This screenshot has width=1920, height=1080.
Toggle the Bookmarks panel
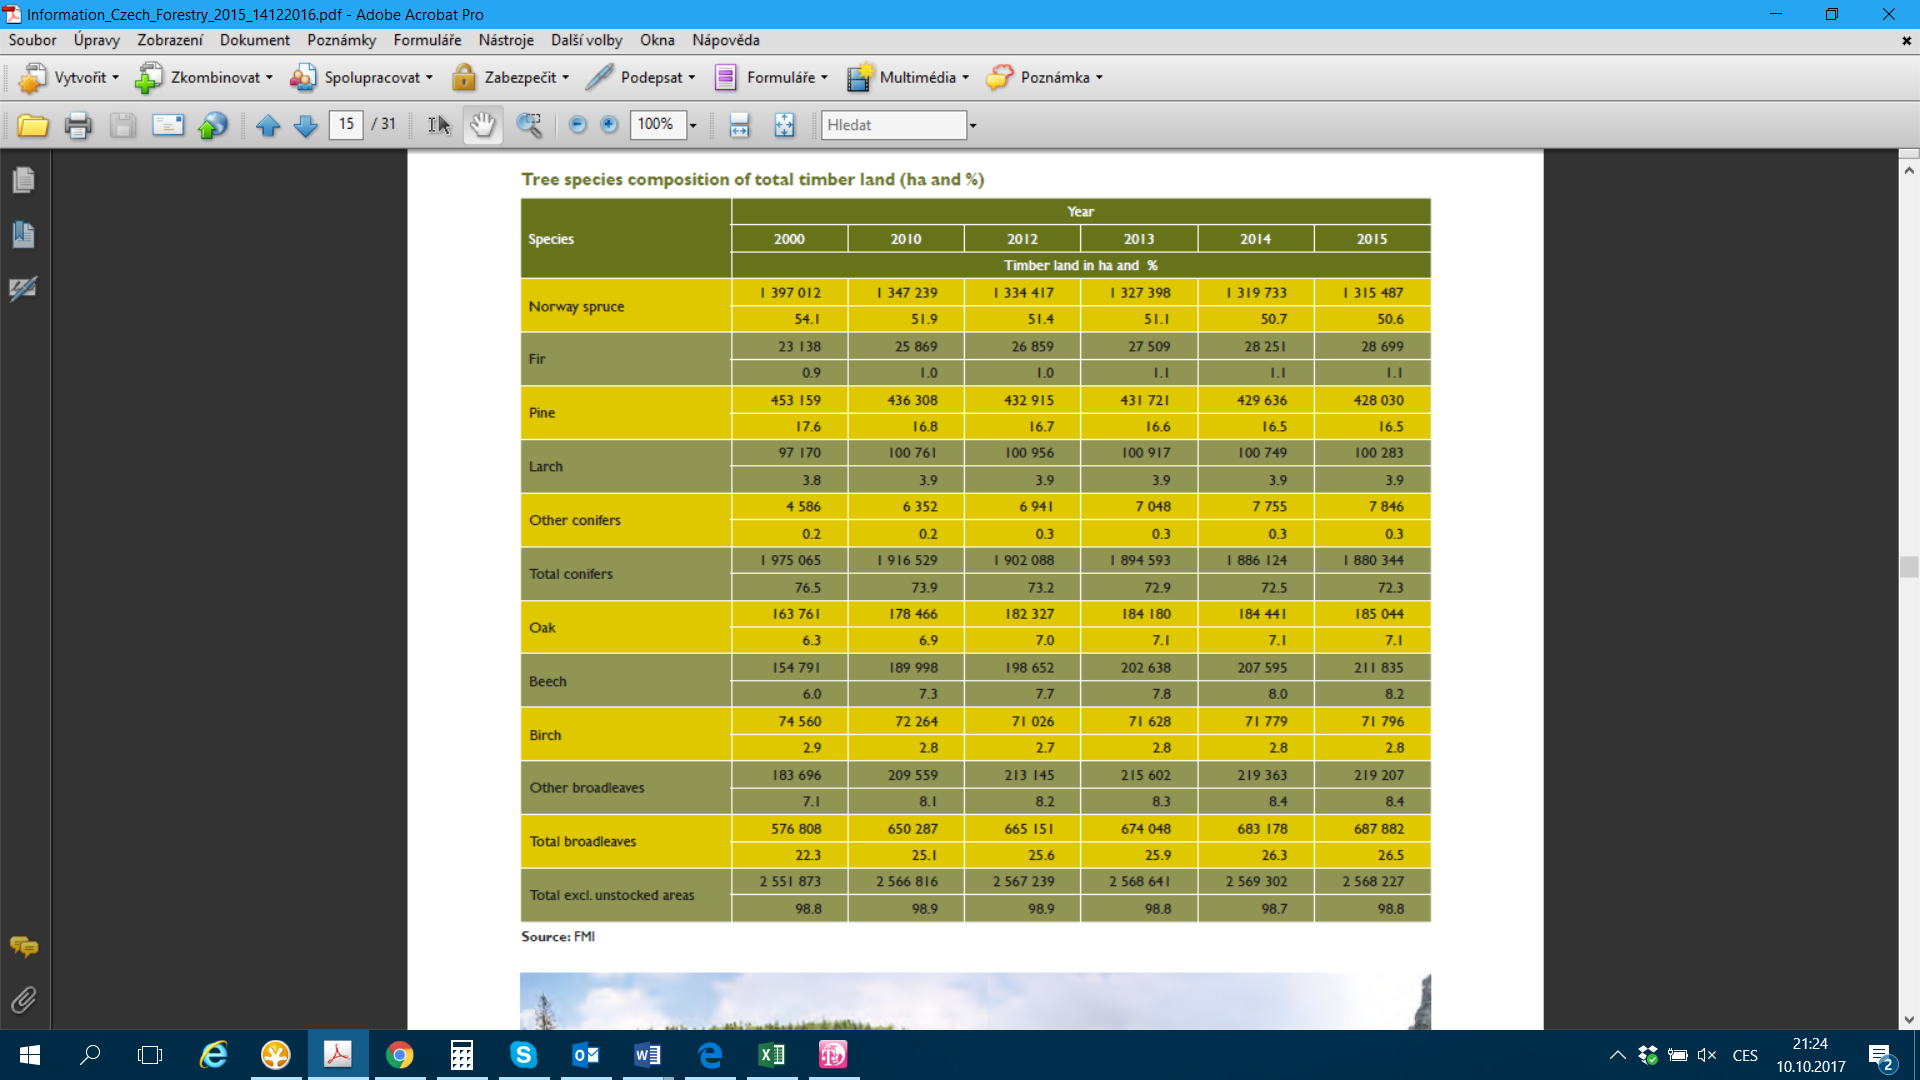(24, 235)
